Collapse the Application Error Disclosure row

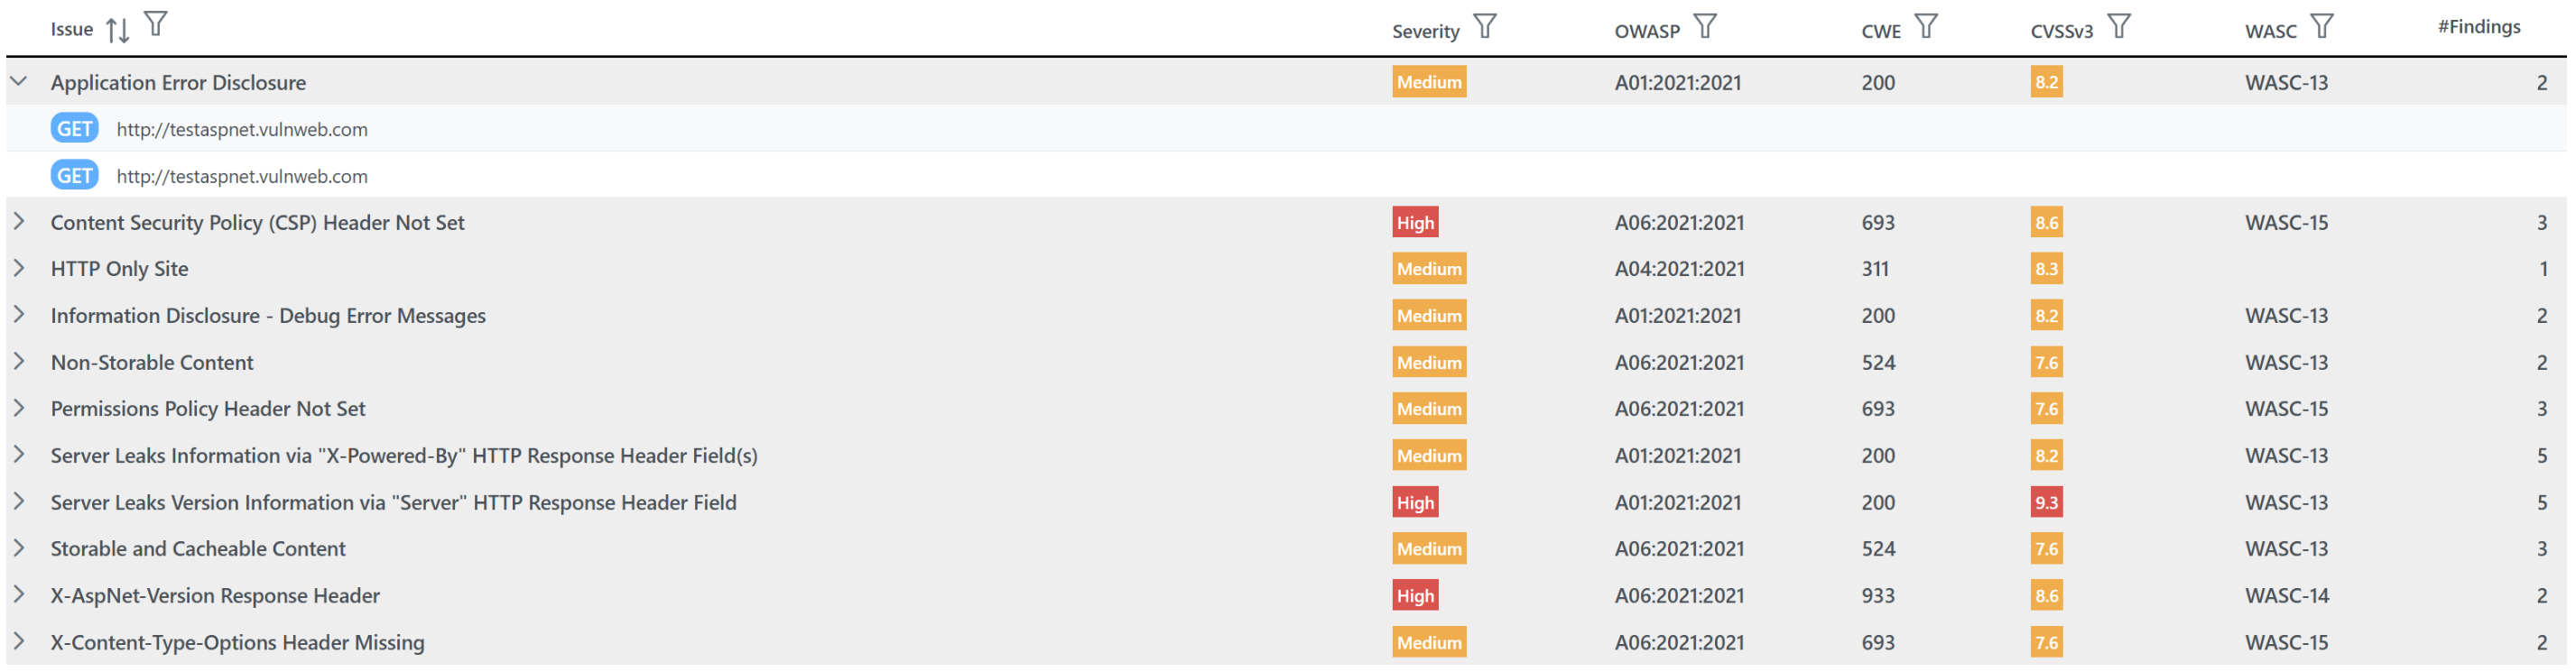click(19, 82)
